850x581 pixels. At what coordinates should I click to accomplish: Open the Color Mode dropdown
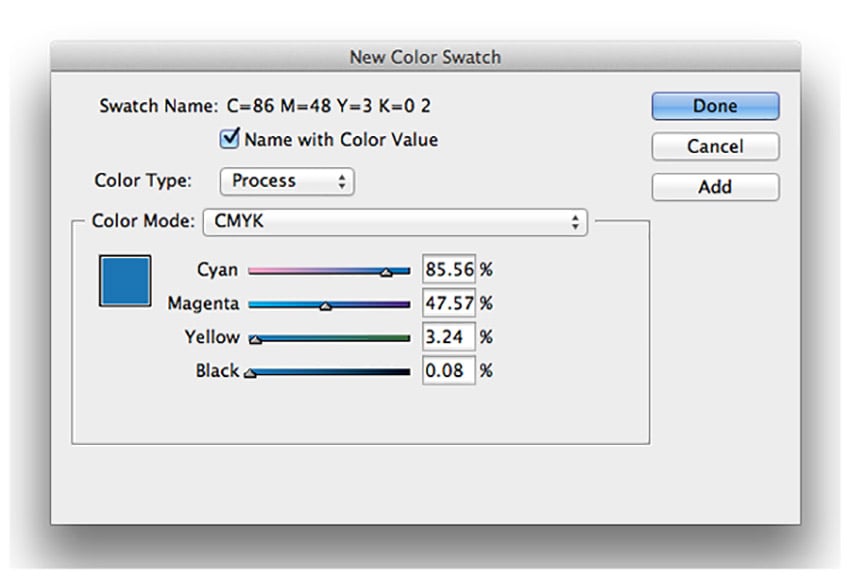395,221
